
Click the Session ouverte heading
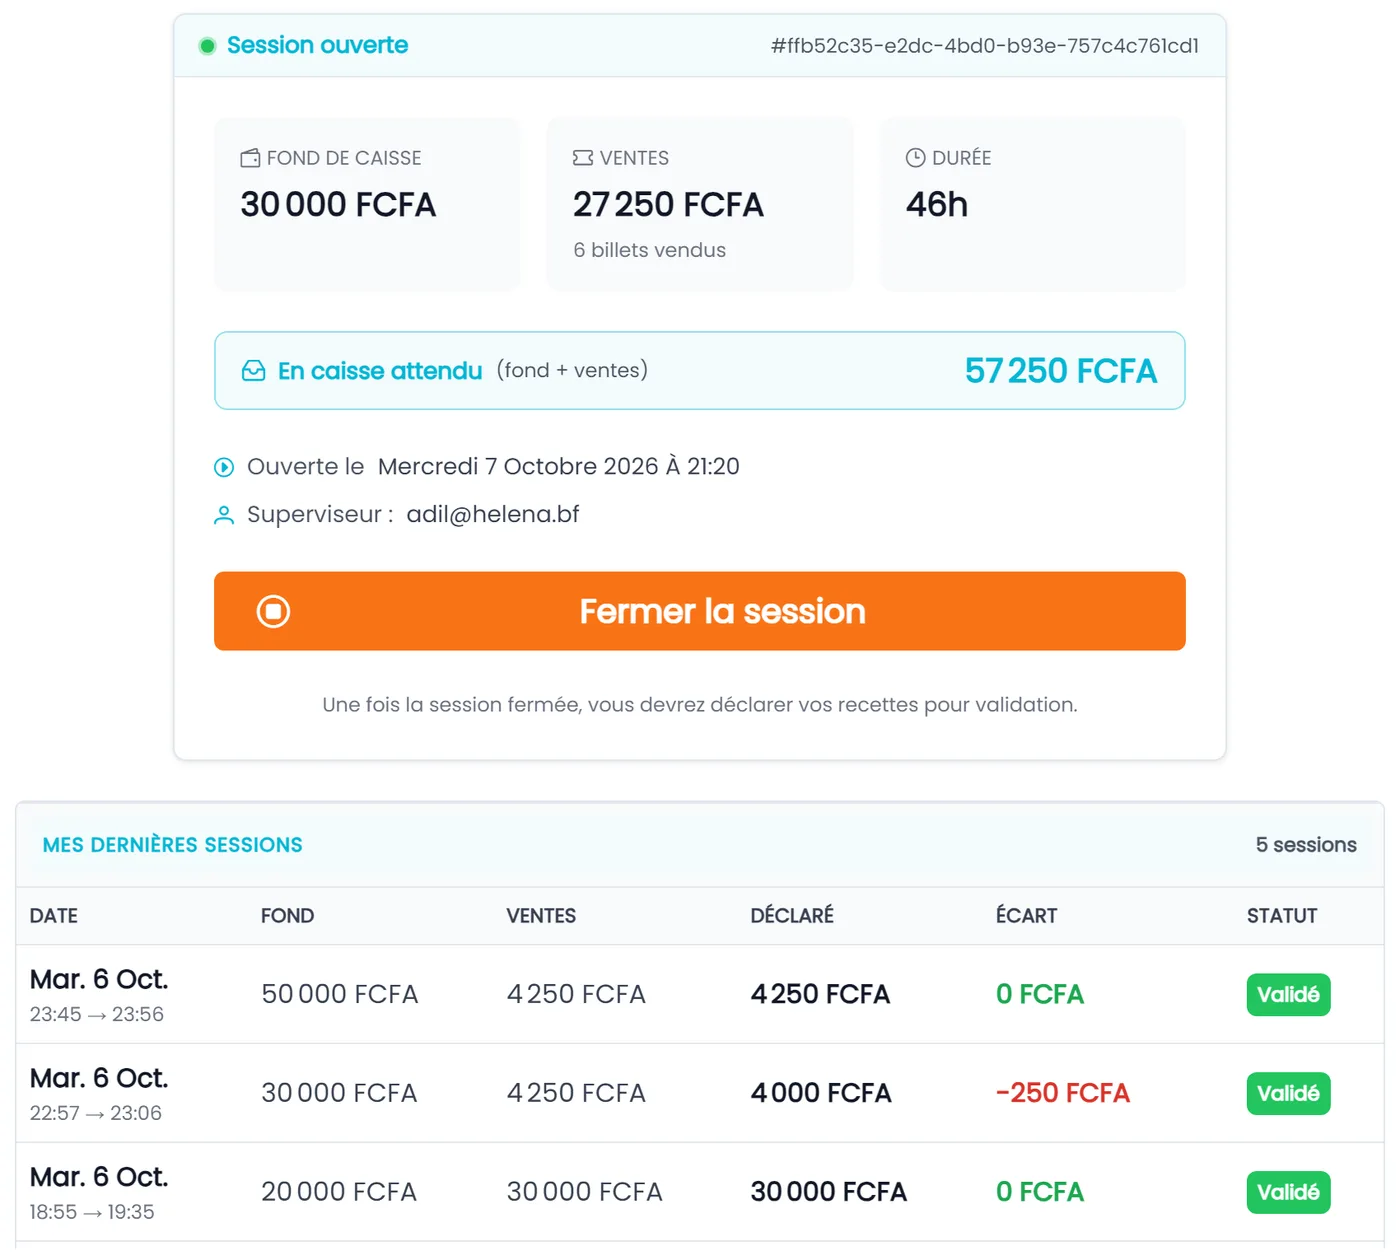pyautogui.click(x=317, y=45)
